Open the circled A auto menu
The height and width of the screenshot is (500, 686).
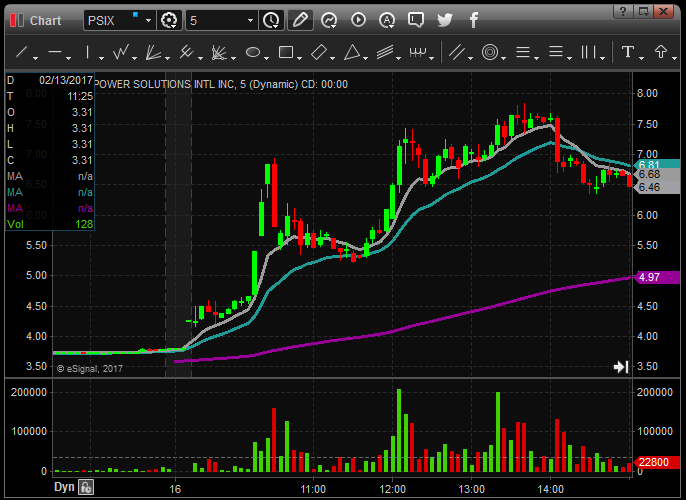coord(387,20)
